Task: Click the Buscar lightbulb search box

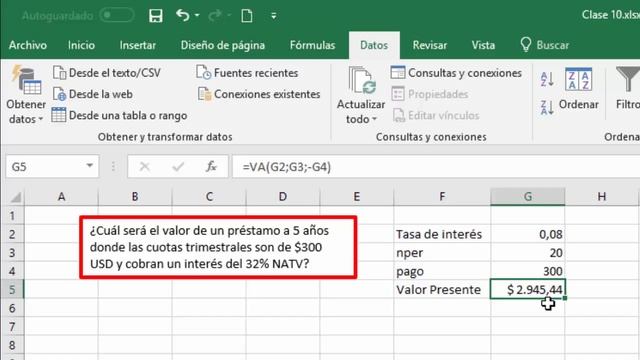Action: pyautogui.click(x=544, y=45)
